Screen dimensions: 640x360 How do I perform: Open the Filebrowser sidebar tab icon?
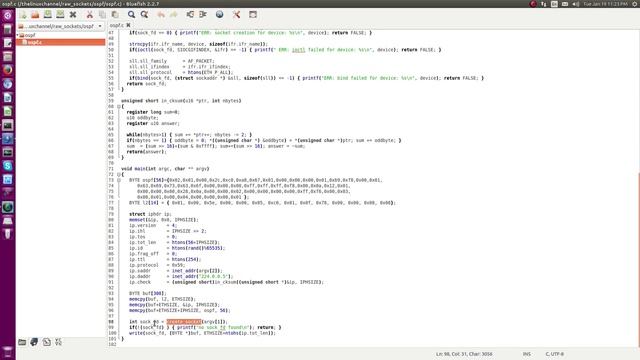click(x=22, y=342)
